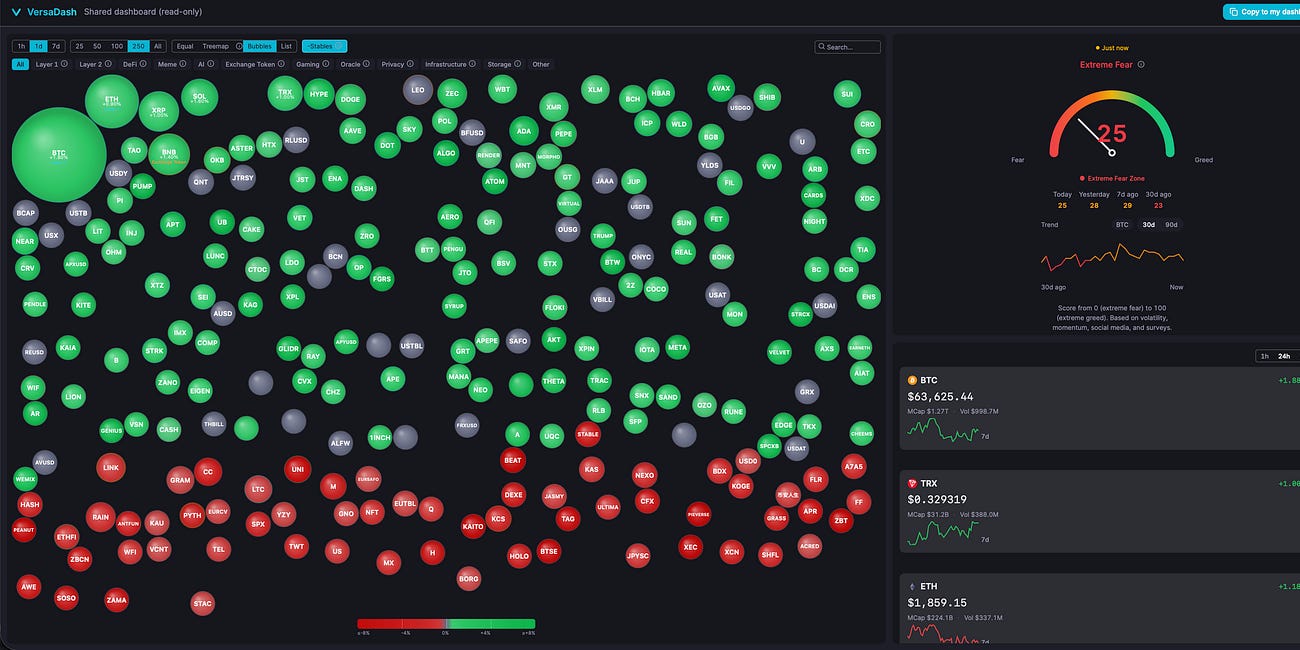Switch bubble timeframe to 7d
Screen dimensions: 1300x650
coord(56,46)
